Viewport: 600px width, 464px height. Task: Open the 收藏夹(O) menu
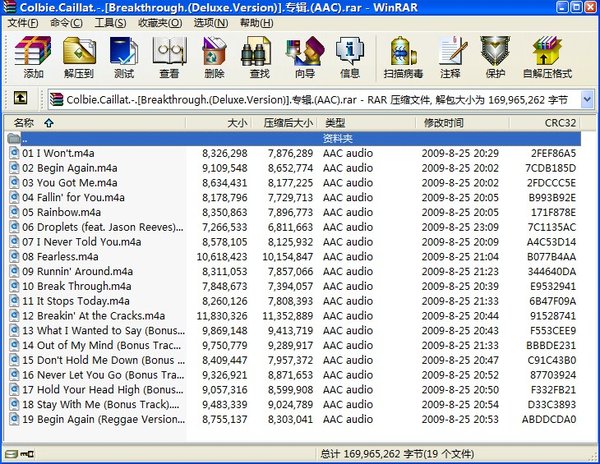tap(160, 23)
